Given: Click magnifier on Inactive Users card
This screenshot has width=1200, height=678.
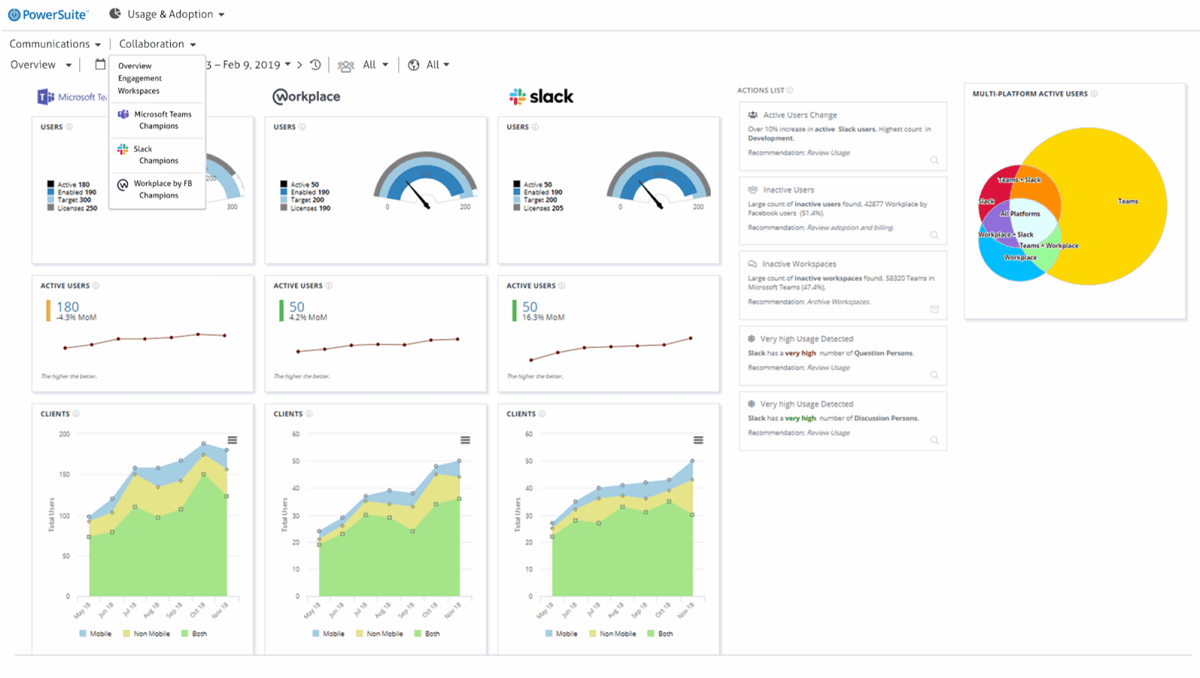Looking at the screenshot, I should tap(934, 235).
